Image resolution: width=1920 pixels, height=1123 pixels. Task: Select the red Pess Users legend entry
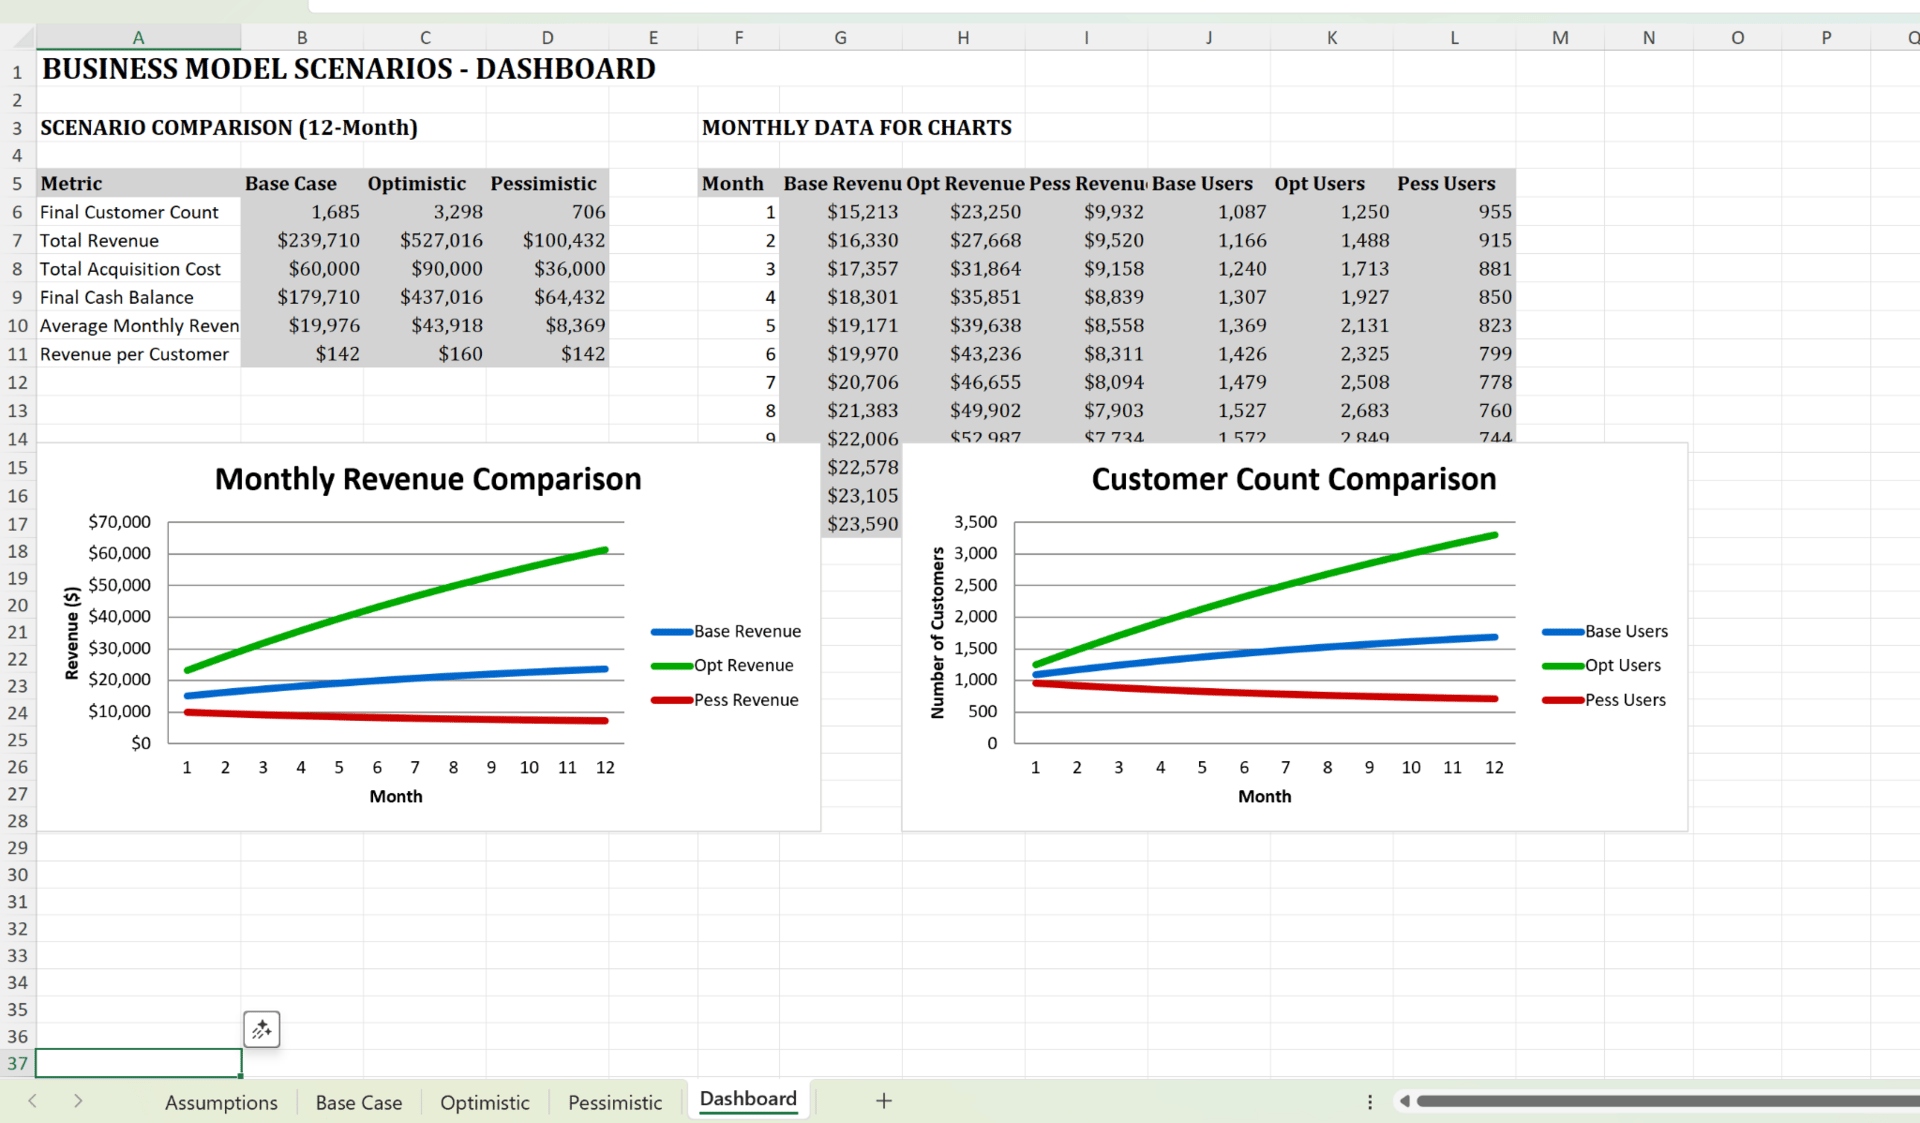click(1624, 700)
